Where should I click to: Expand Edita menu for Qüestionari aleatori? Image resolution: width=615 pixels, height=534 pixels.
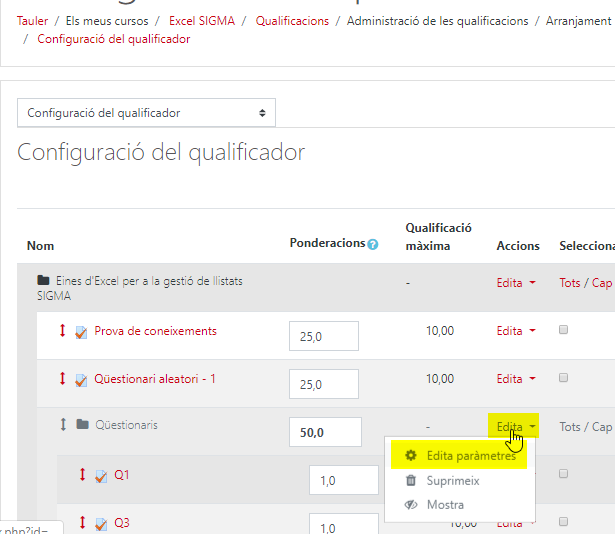pyautogui.click(x=515, y=379)
